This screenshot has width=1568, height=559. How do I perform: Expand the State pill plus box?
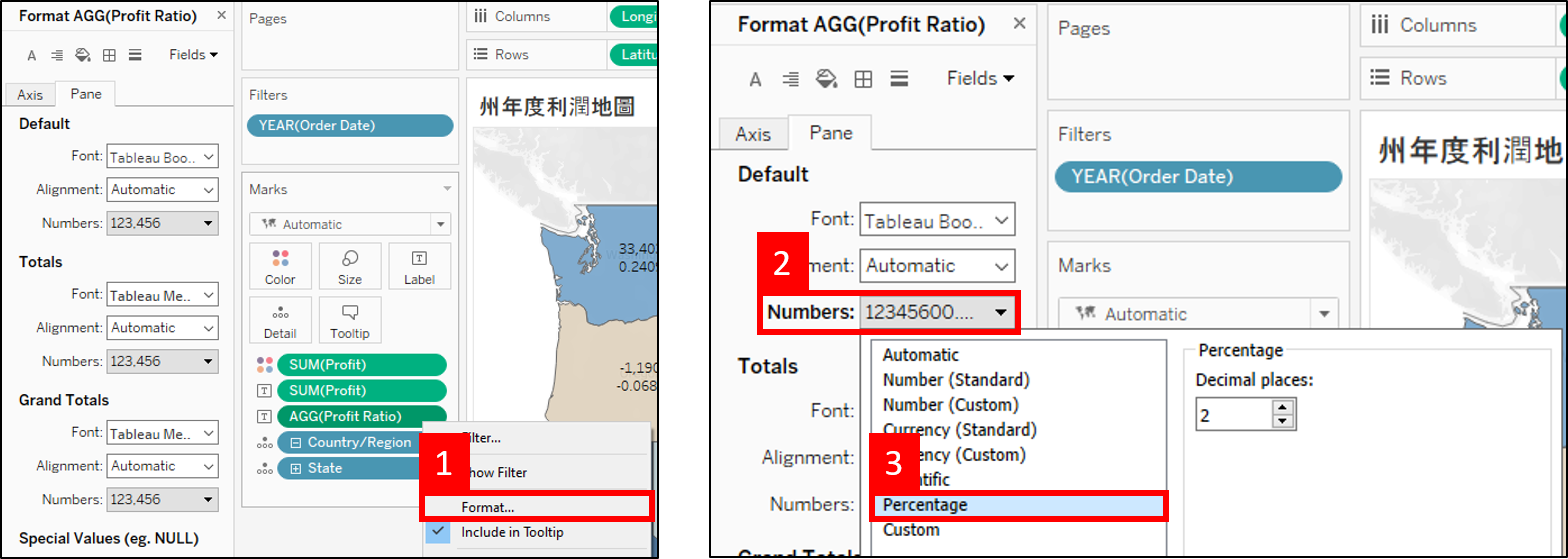(295, 469)
